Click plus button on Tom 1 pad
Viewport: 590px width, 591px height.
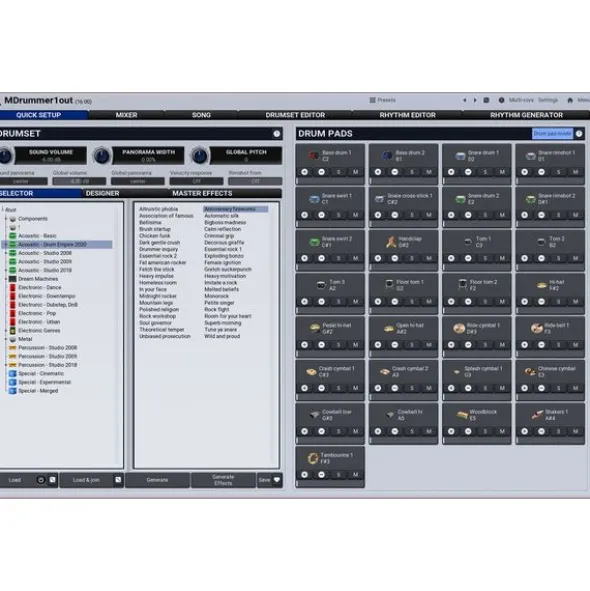click(x=451, y=258)
